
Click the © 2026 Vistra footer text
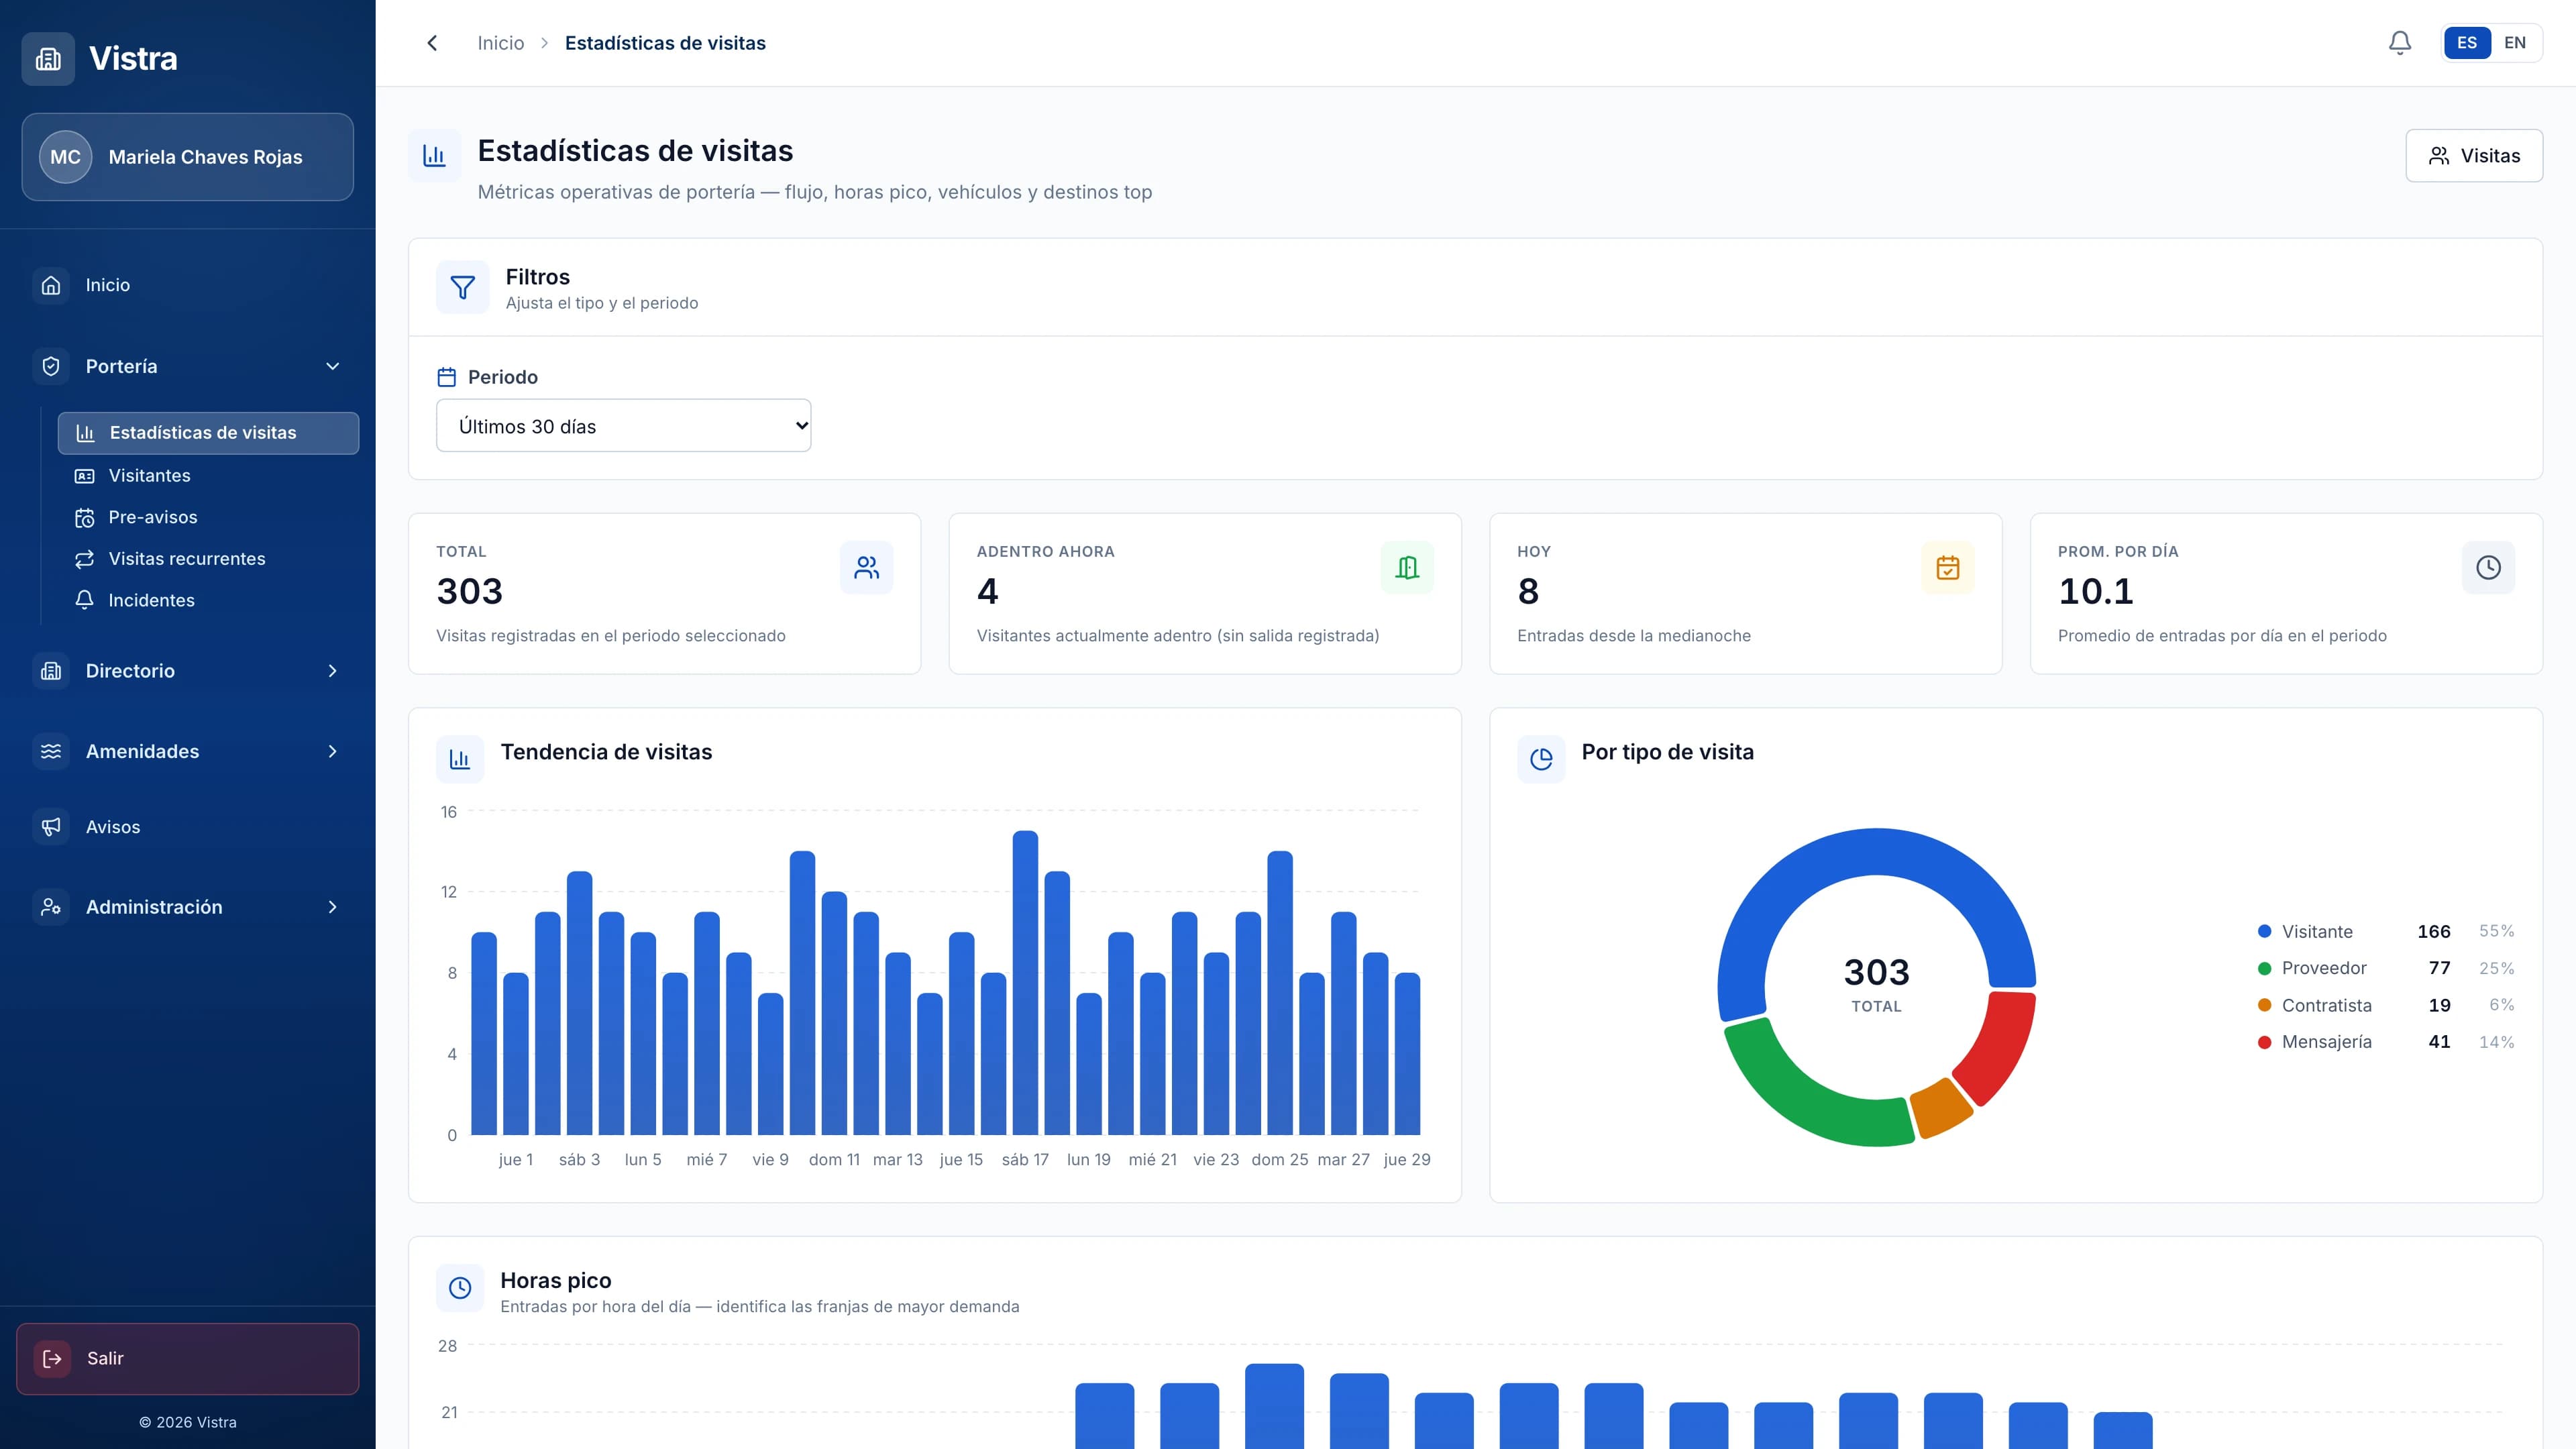point(187,1422)
